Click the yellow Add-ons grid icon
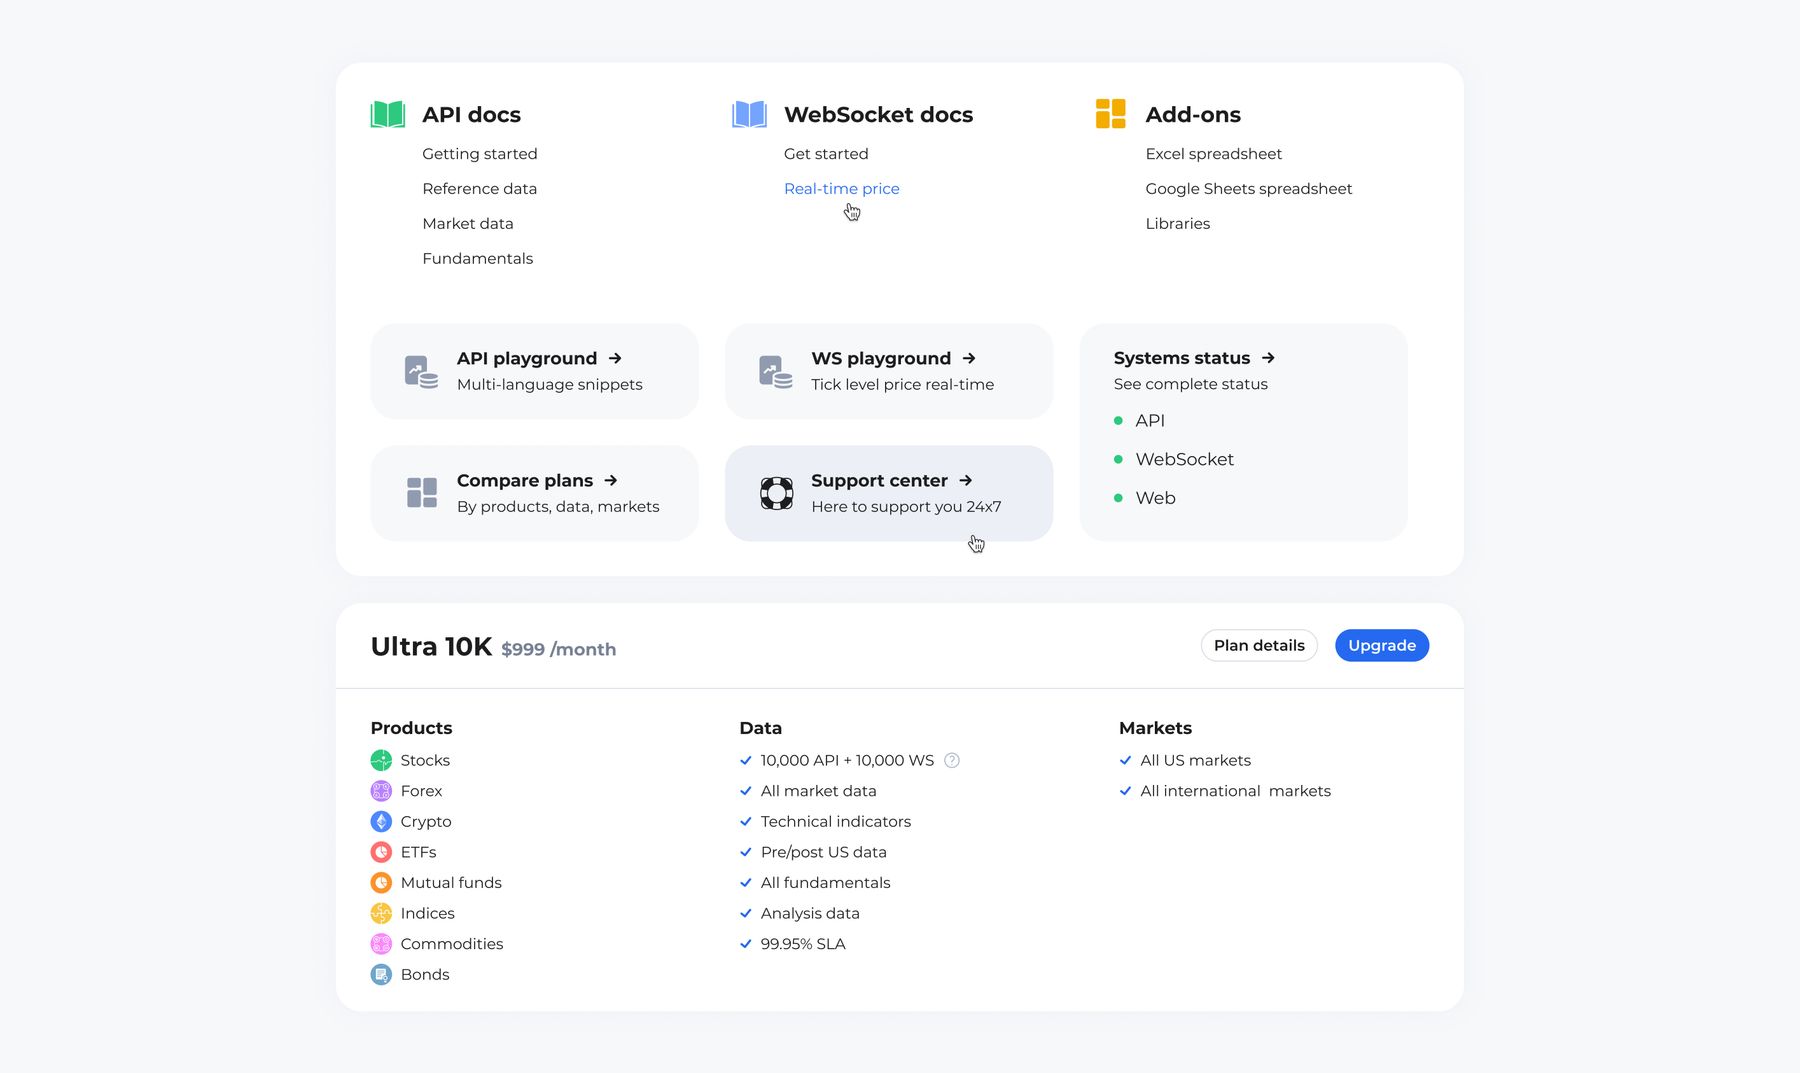Viewport: 1800px width, 1073px height. 1110,114
